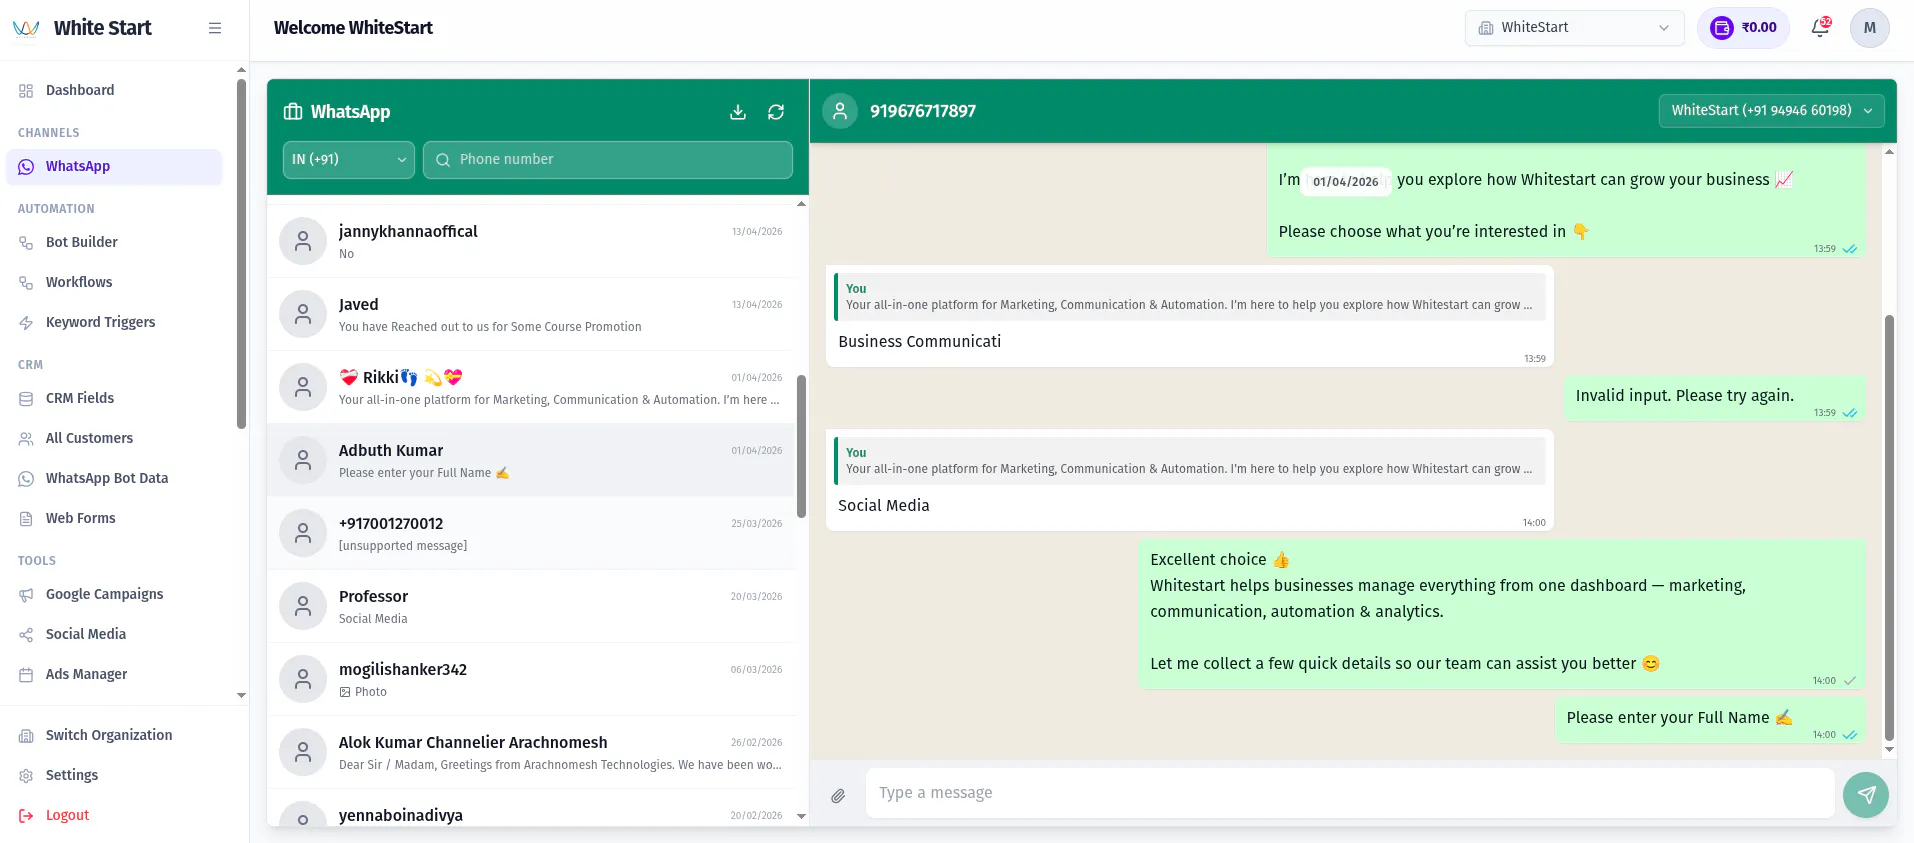Click the "Business Communicati" reply text

[x=920, y=342]
